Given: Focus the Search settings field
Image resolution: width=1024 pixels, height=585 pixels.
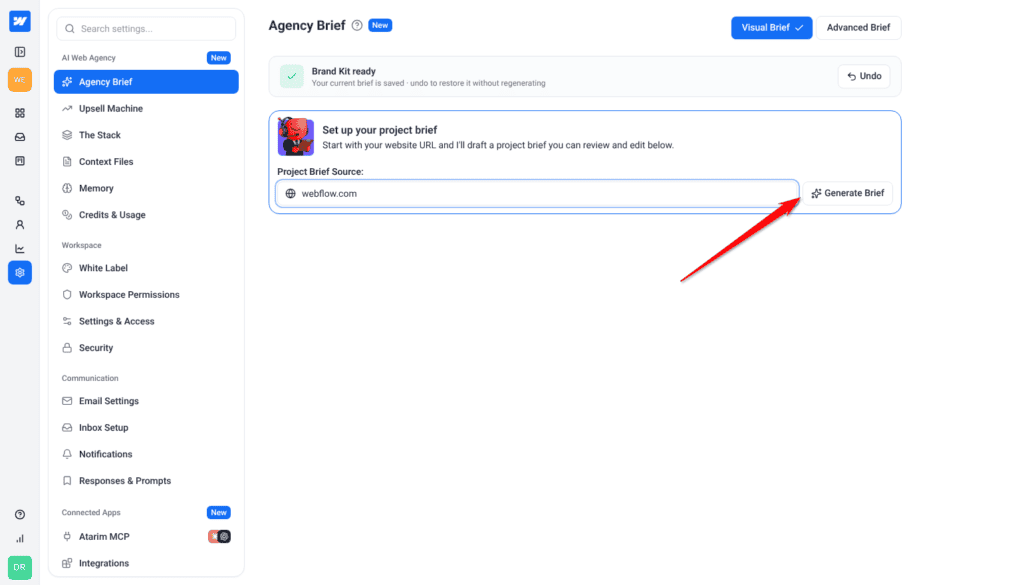Looking at the screenshot, I should (x=146, y=29).
